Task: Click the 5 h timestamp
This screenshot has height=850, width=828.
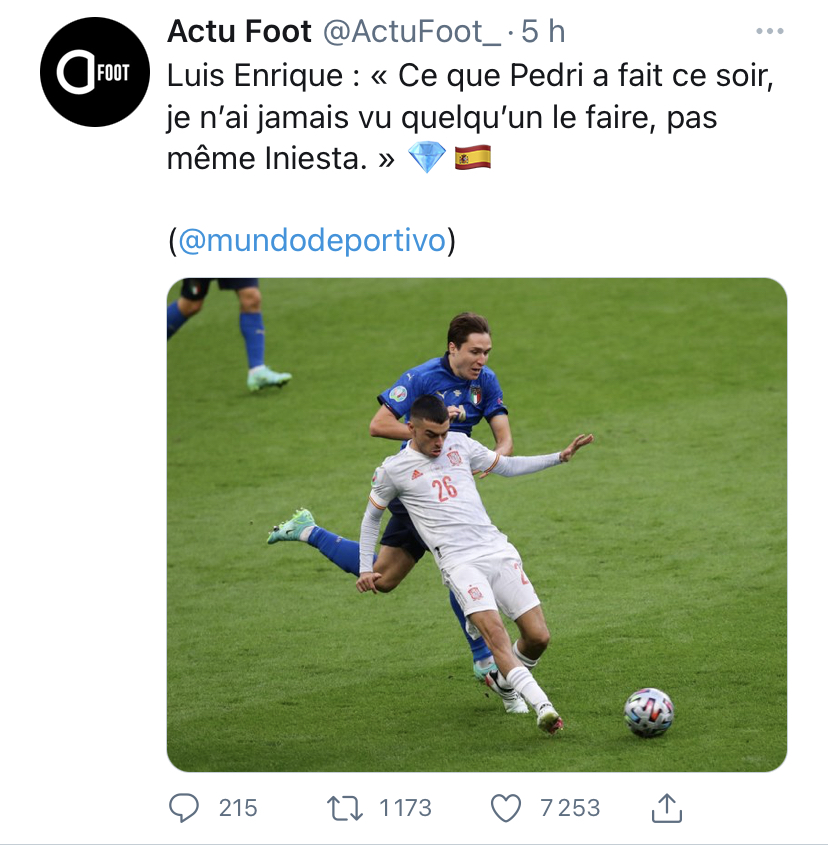Action: click(543, 31)
